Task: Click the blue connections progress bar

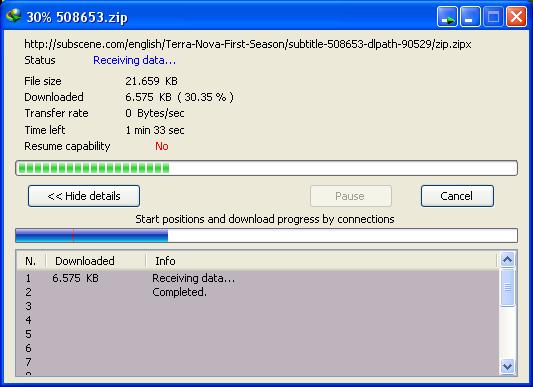Action: 266,235
